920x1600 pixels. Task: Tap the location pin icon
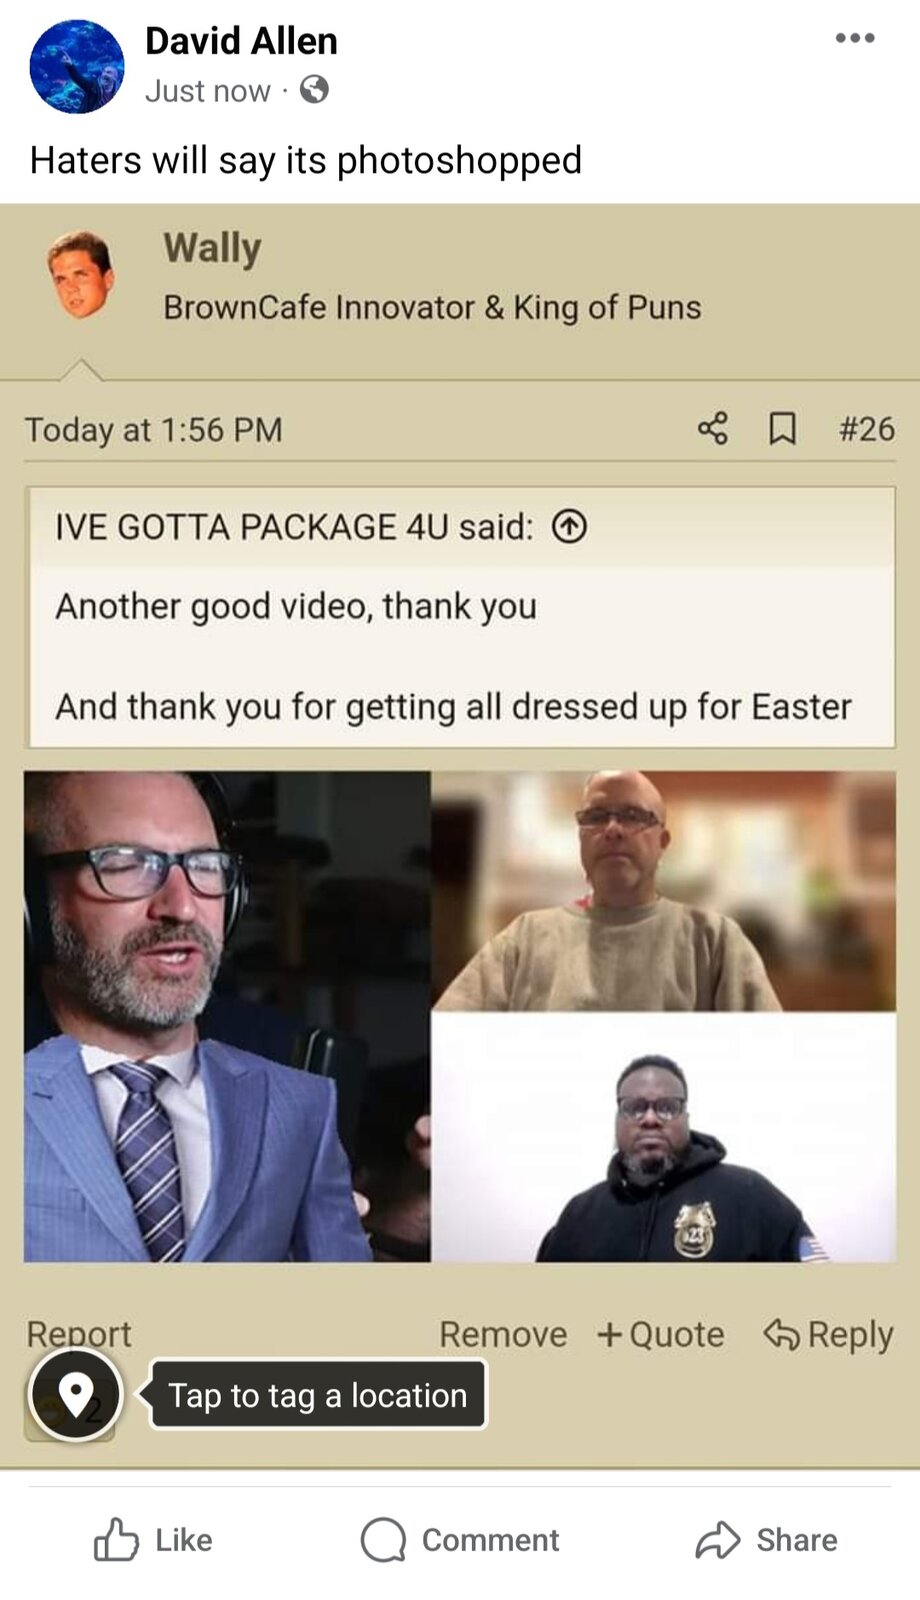(x=75, y=1393)
